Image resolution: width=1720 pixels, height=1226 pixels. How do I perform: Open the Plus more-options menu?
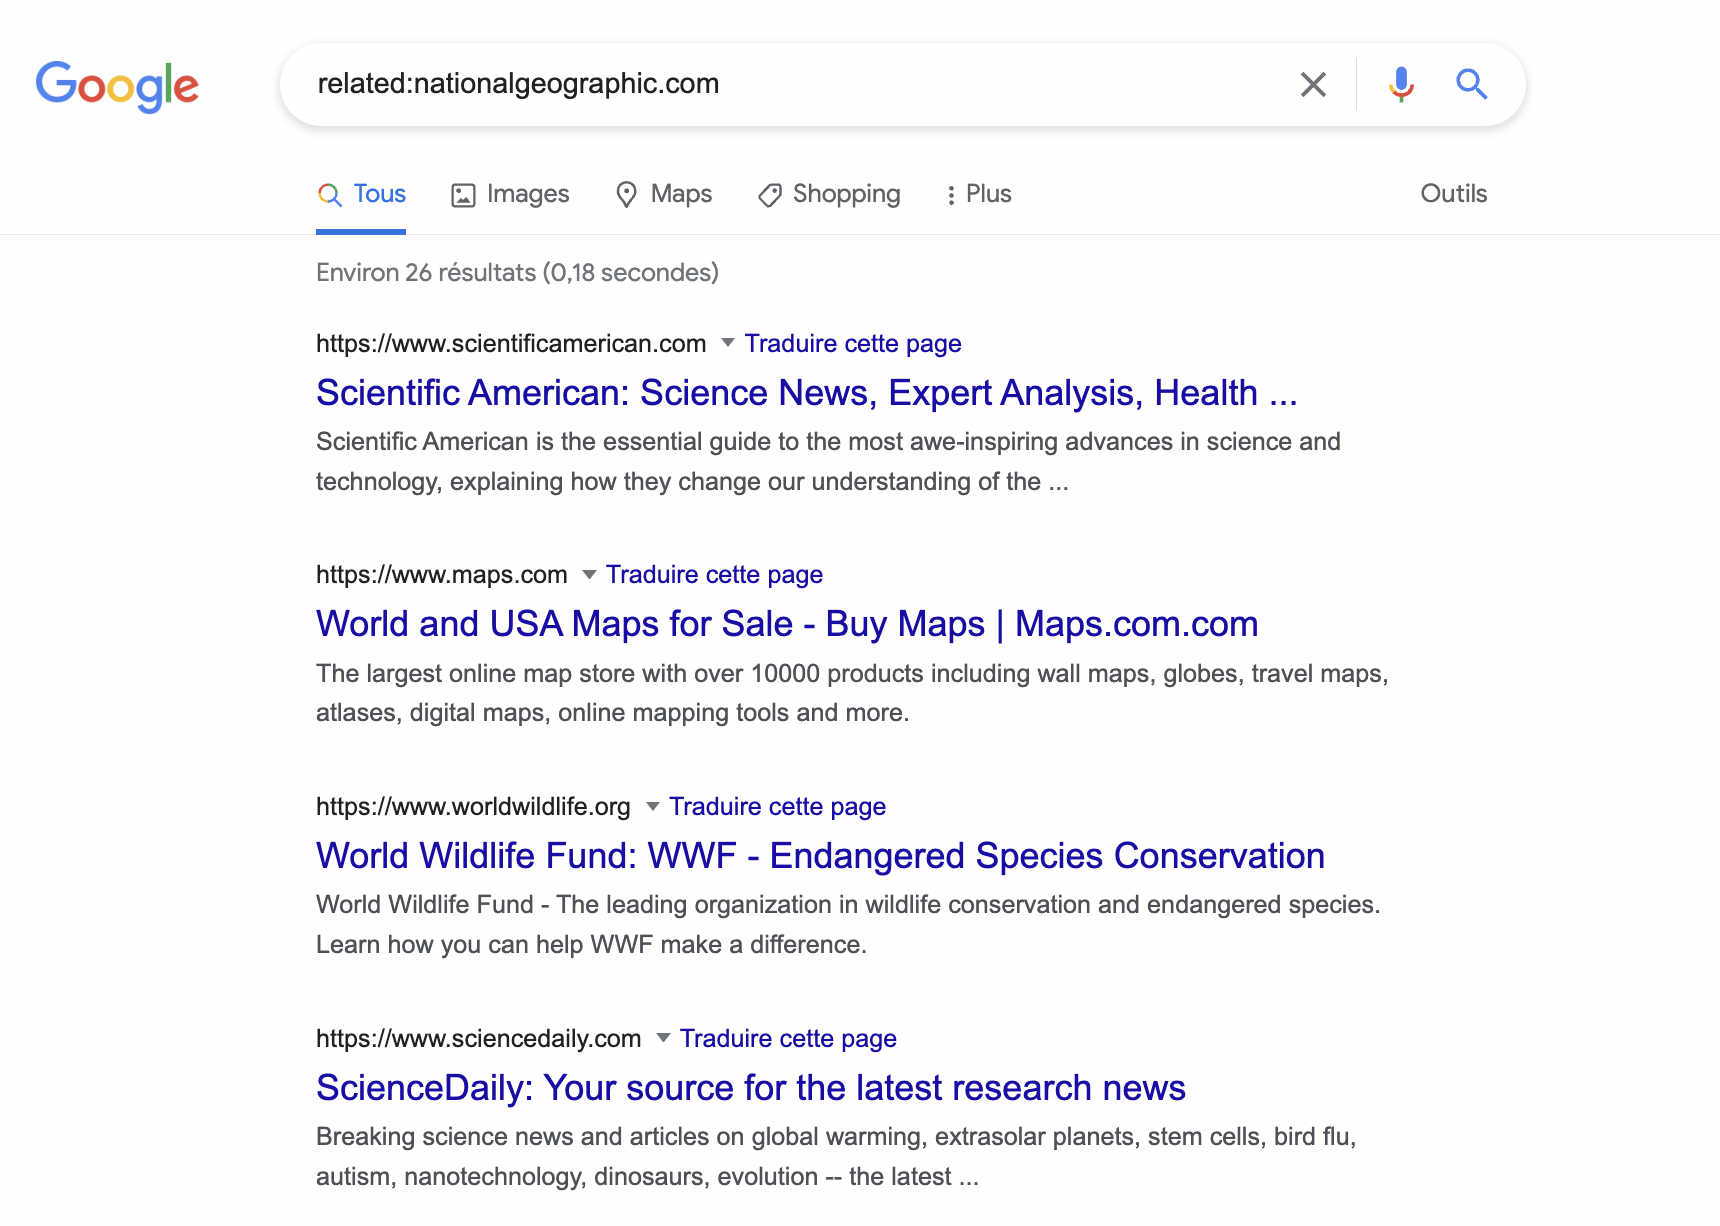(x=978, y=194)
